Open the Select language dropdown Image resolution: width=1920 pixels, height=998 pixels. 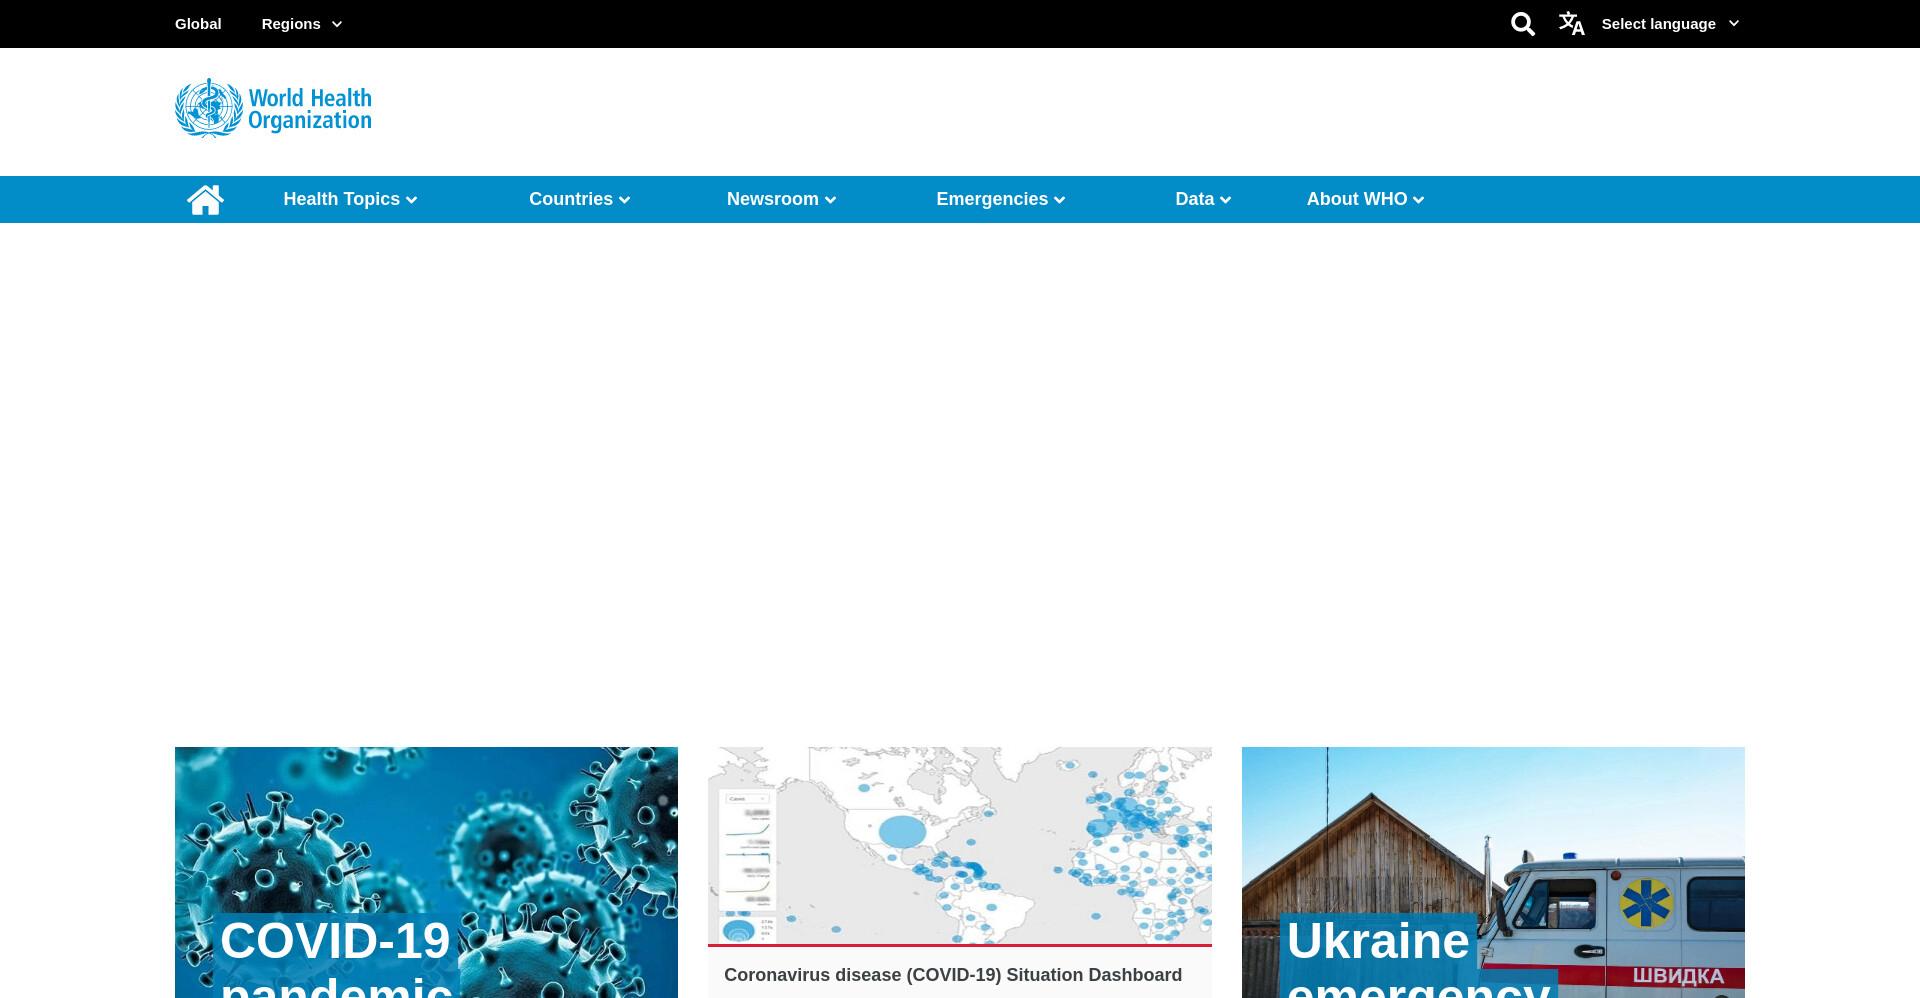click(x=1670, y=24)
